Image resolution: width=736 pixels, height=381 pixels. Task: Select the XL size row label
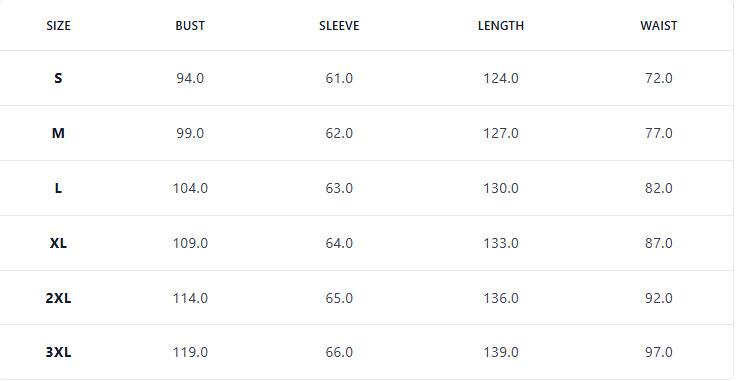58,243
